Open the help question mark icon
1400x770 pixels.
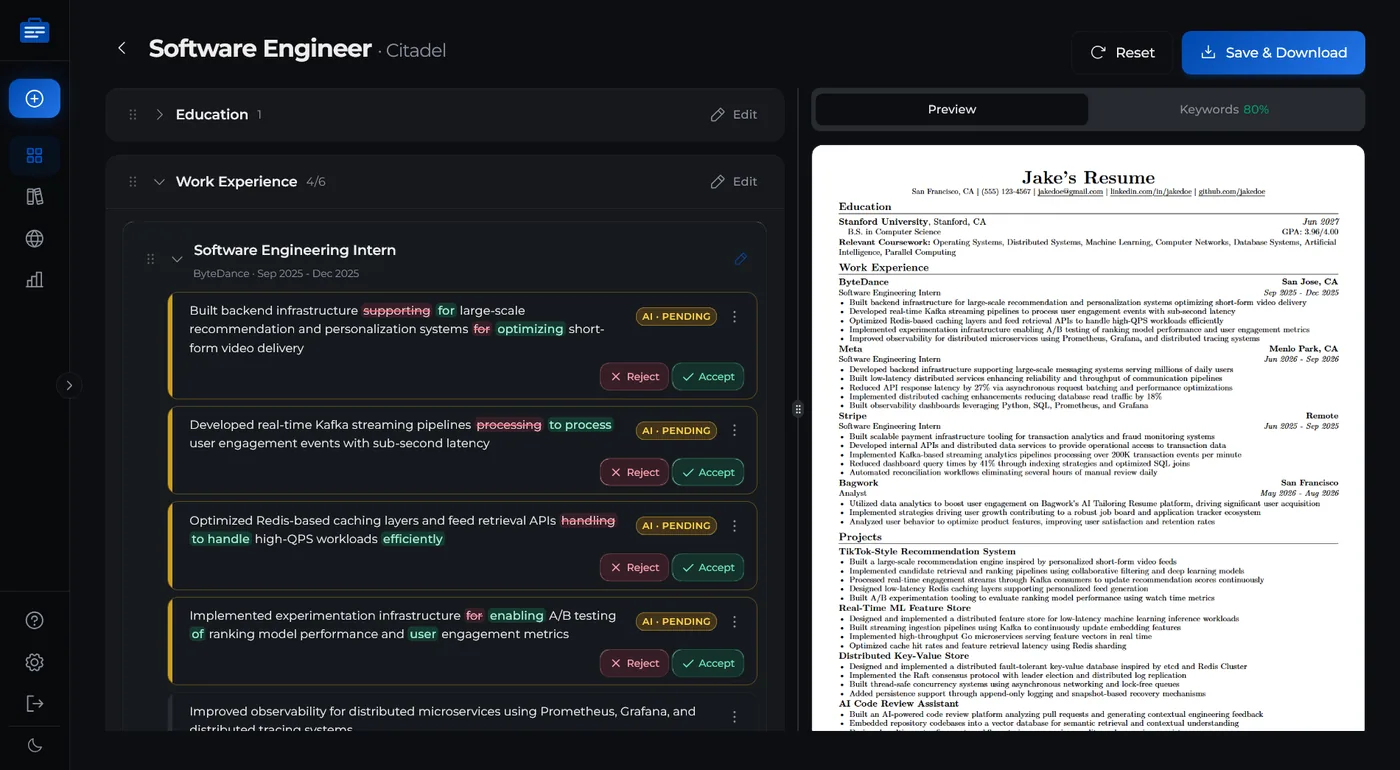point(34,620)
